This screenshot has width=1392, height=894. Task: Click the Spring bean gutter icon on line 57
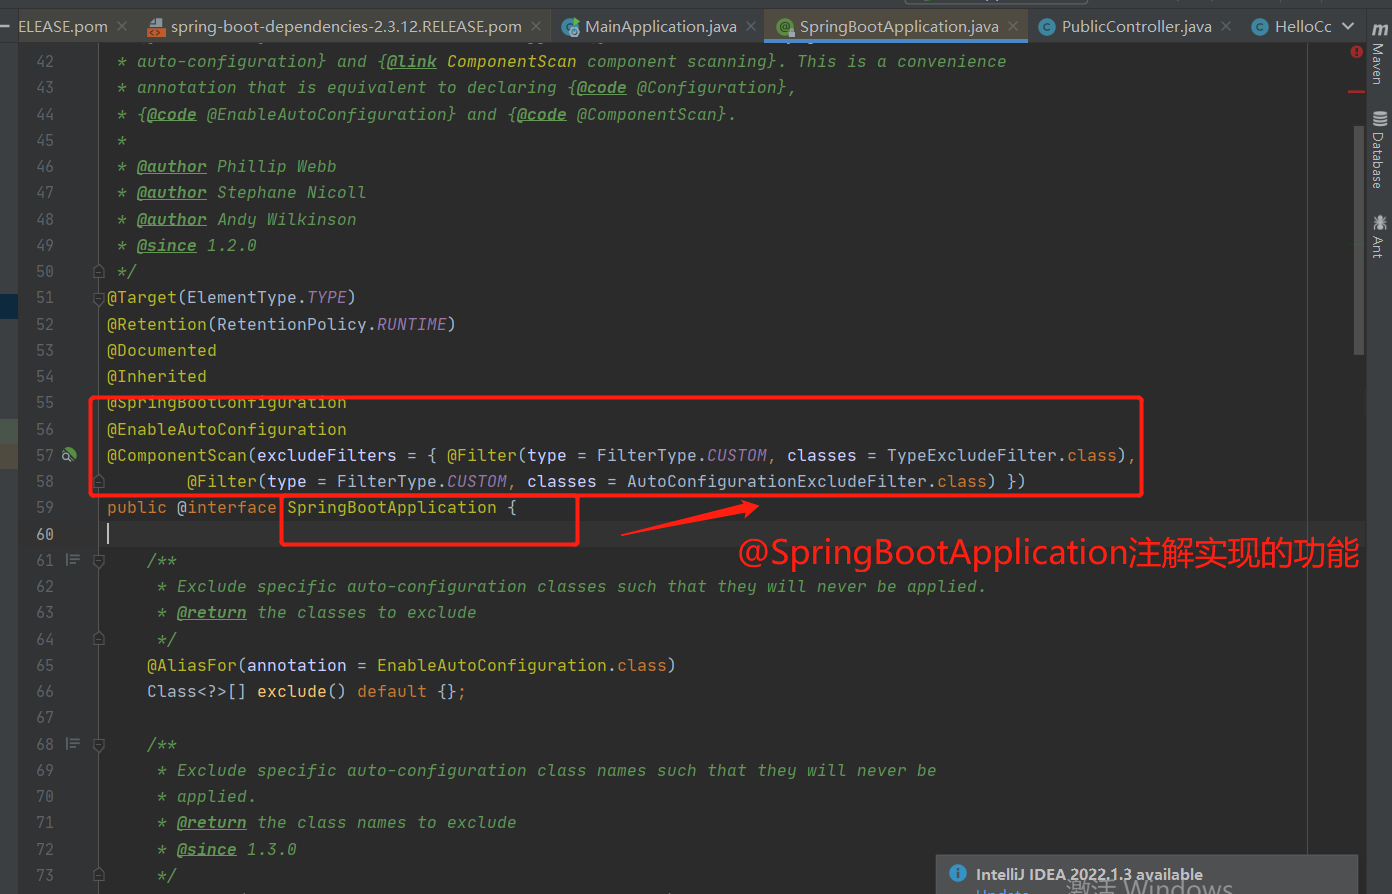coord(69,455)
